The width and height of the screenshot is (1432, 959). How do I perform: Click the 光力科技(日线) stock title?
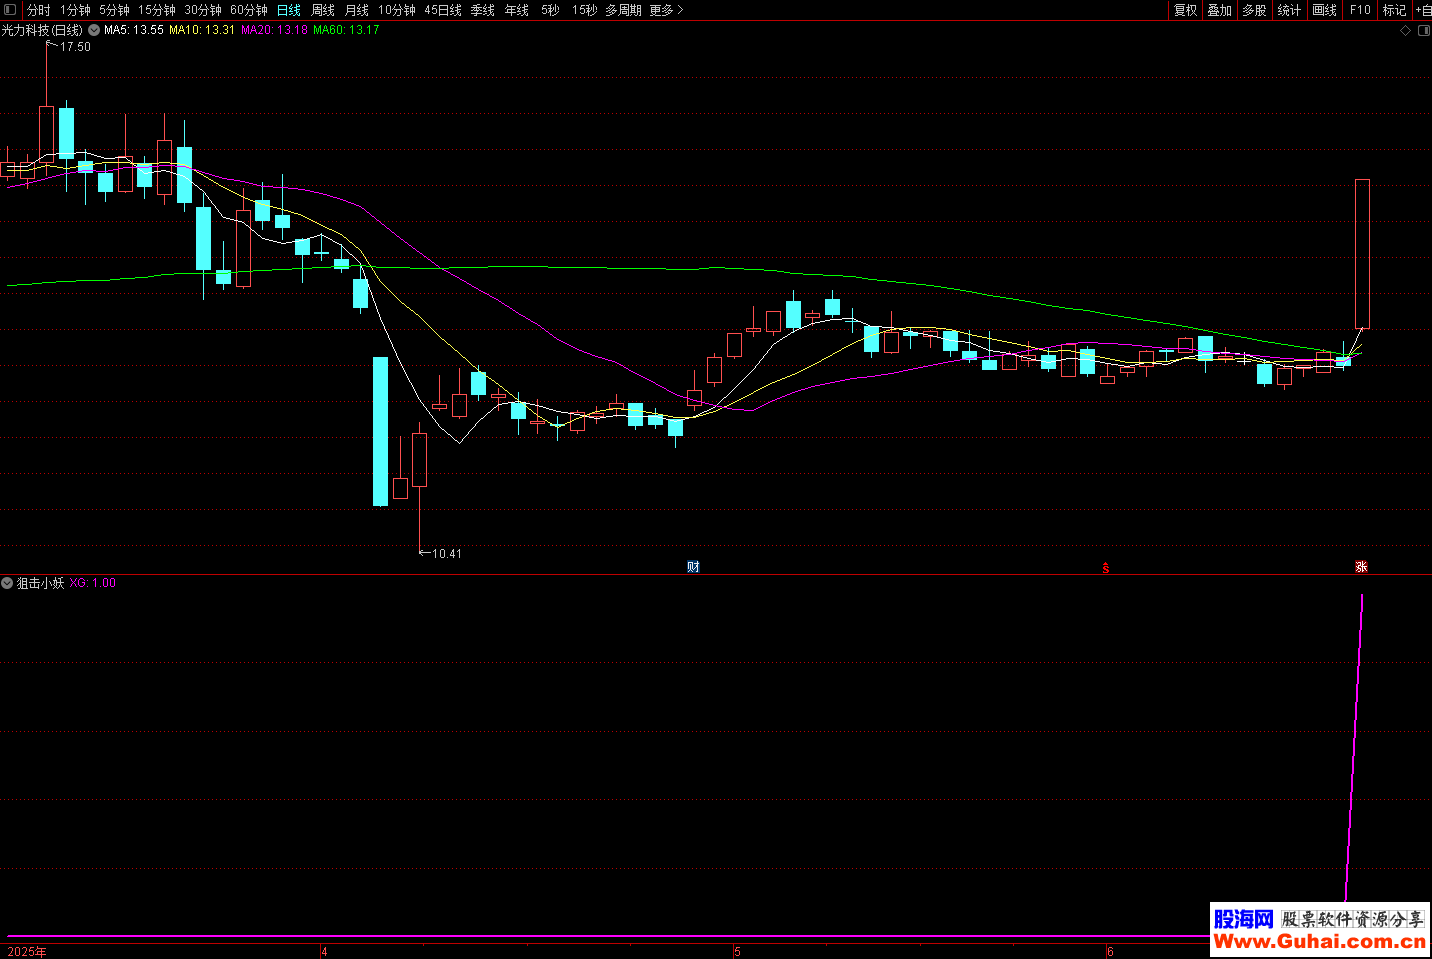[x=42, y=30]
